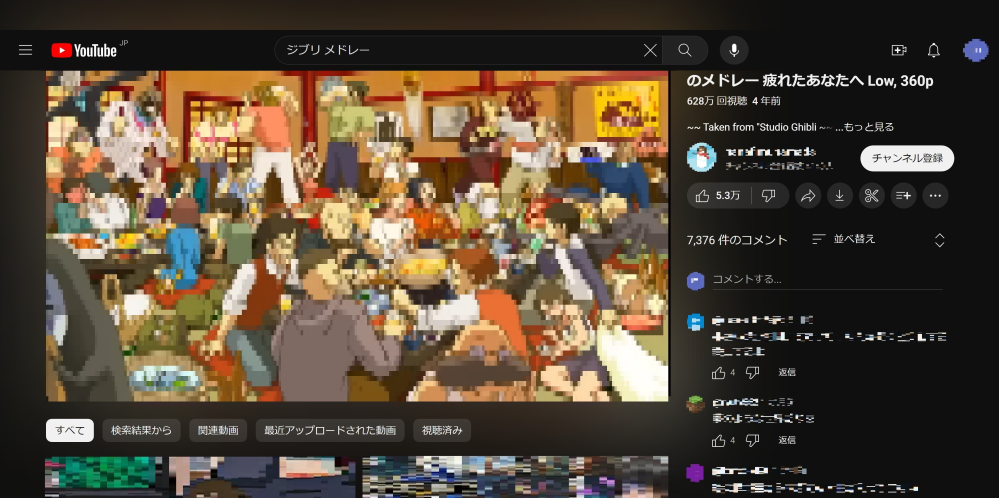Like the comment with the Minecraft avatar
The image size is (999, 498).
pos(719,440)
